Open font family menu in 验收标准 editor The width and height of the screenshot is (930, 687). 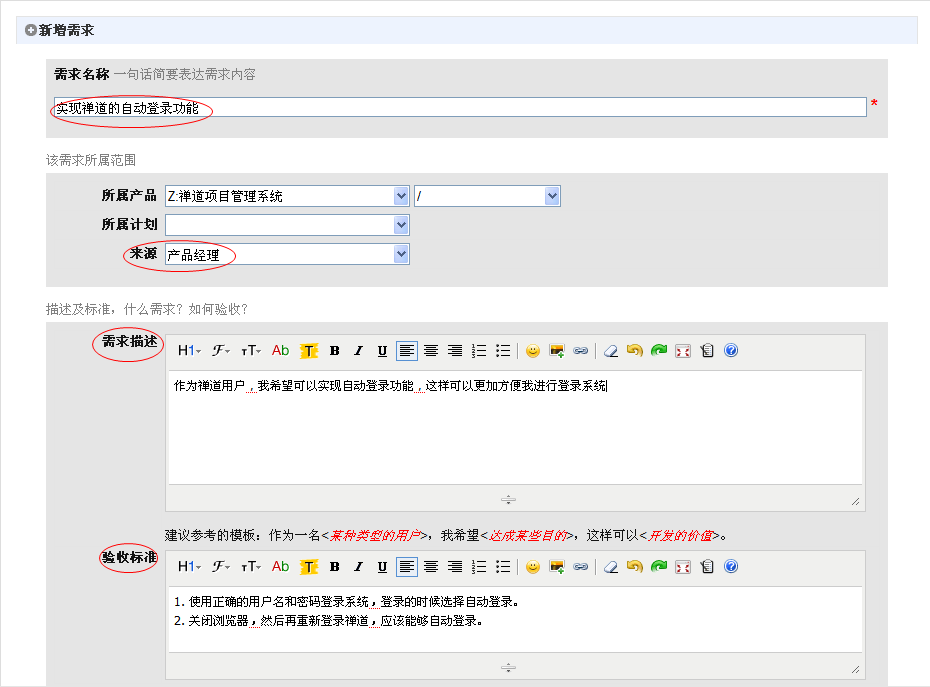tap(221, 567)
